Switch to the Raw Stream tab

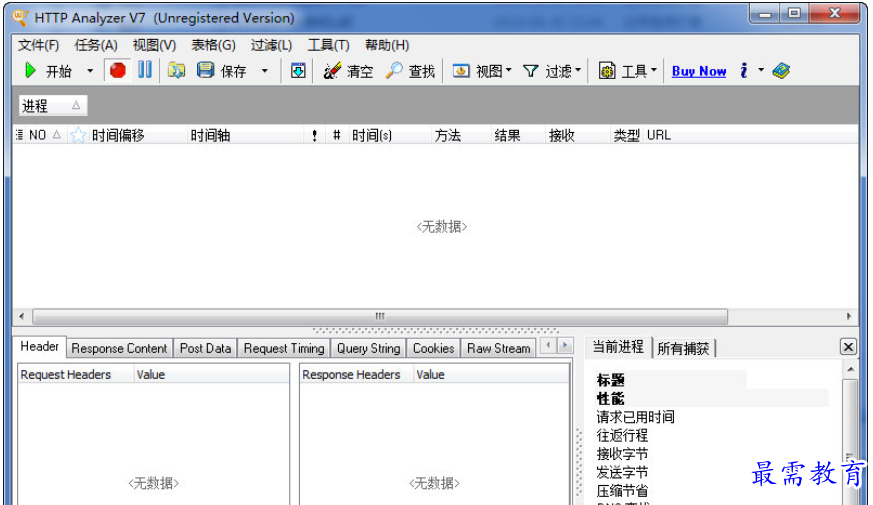click(x=499, y=349)
